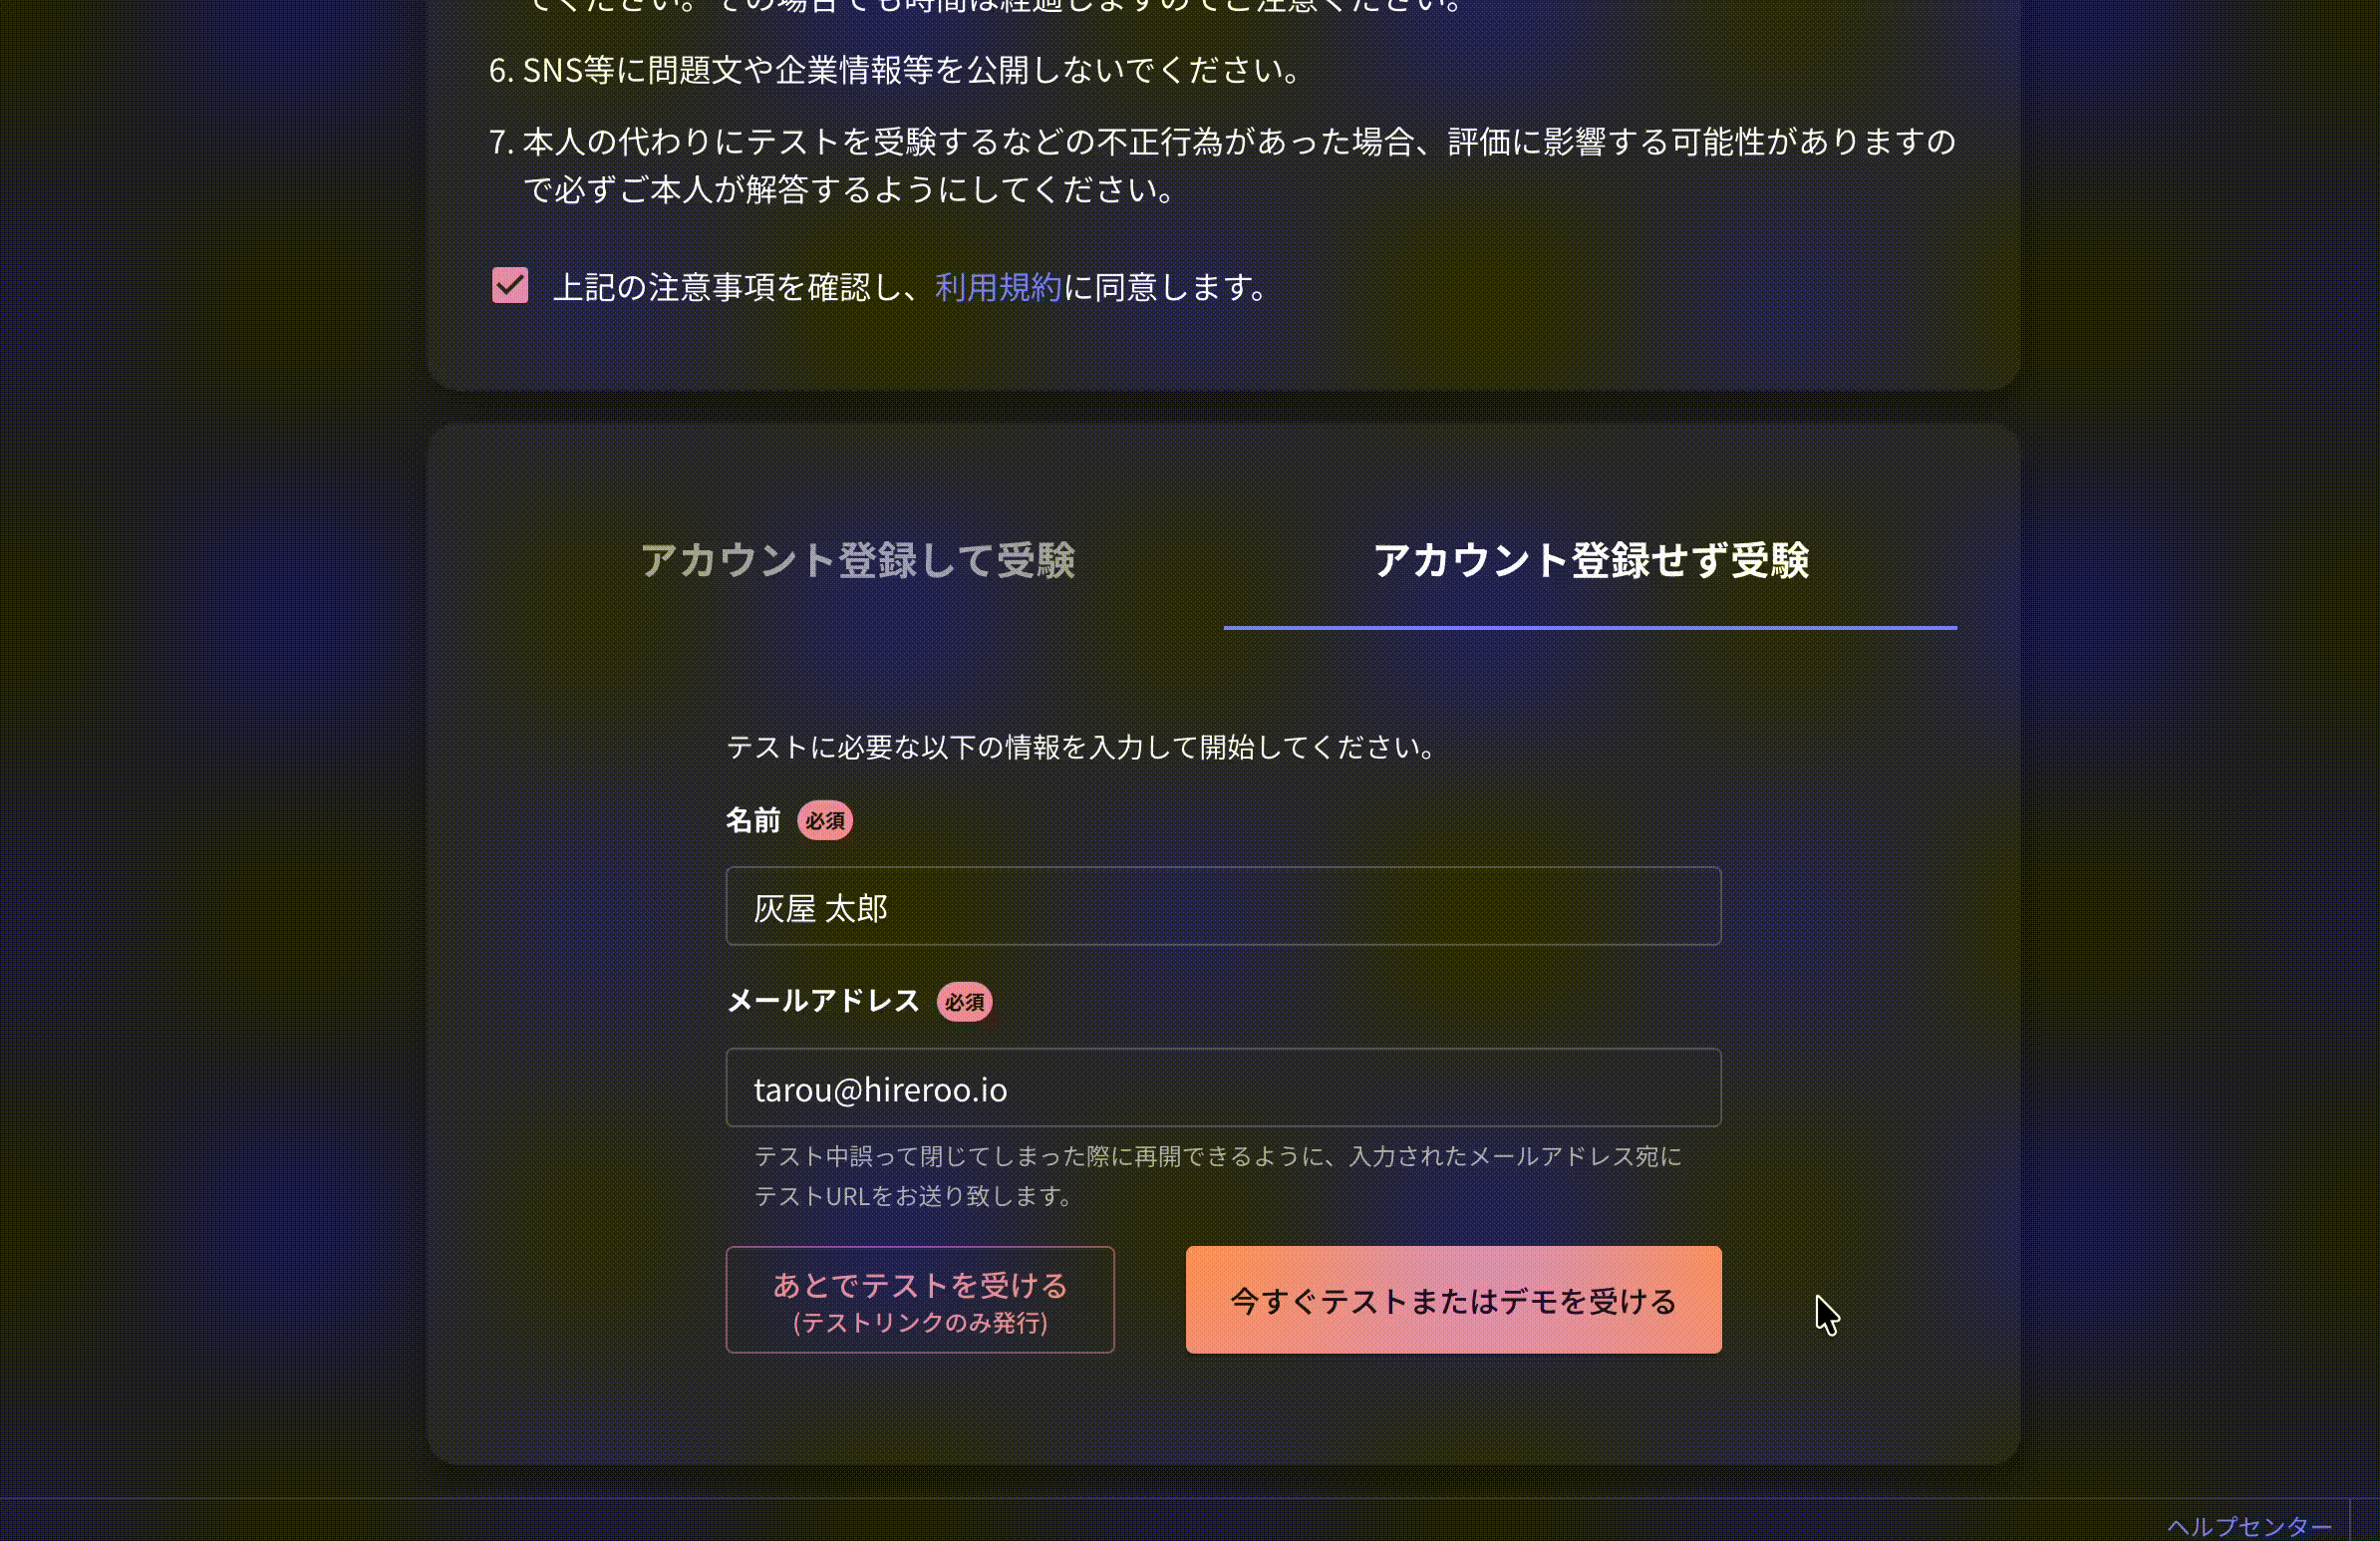Open the 利用規約 terms link
This screenshot has height=1541, width=2380.
[998, 287]
